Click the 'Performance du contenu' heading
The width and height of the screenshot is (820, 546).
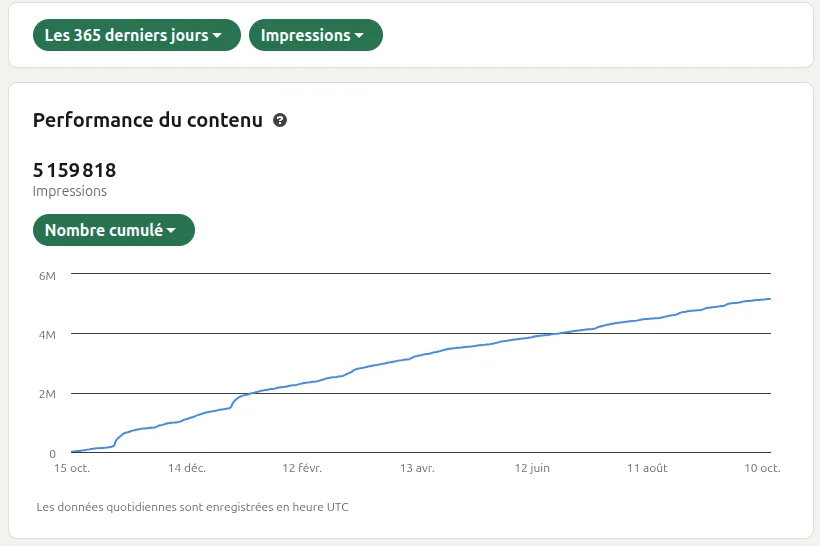coord(147,120)
